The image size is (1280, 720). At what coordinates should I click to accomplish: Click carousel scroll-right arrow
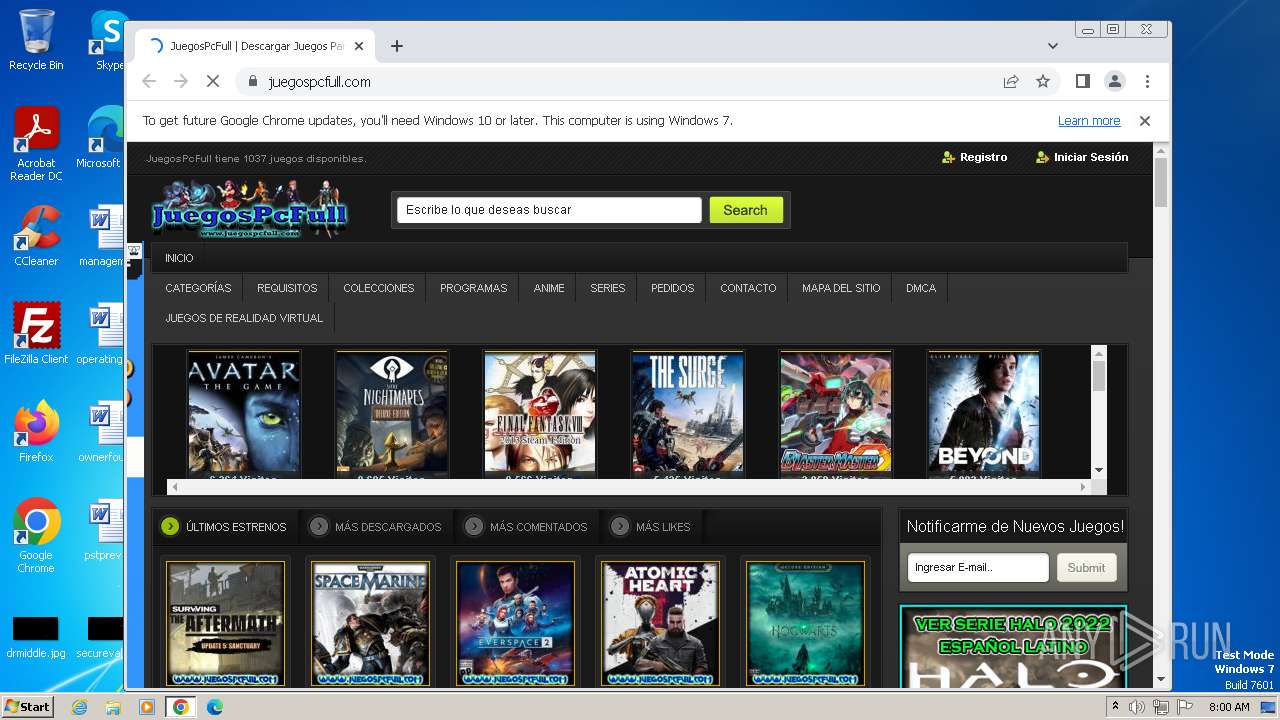[x=1083, y=487]
